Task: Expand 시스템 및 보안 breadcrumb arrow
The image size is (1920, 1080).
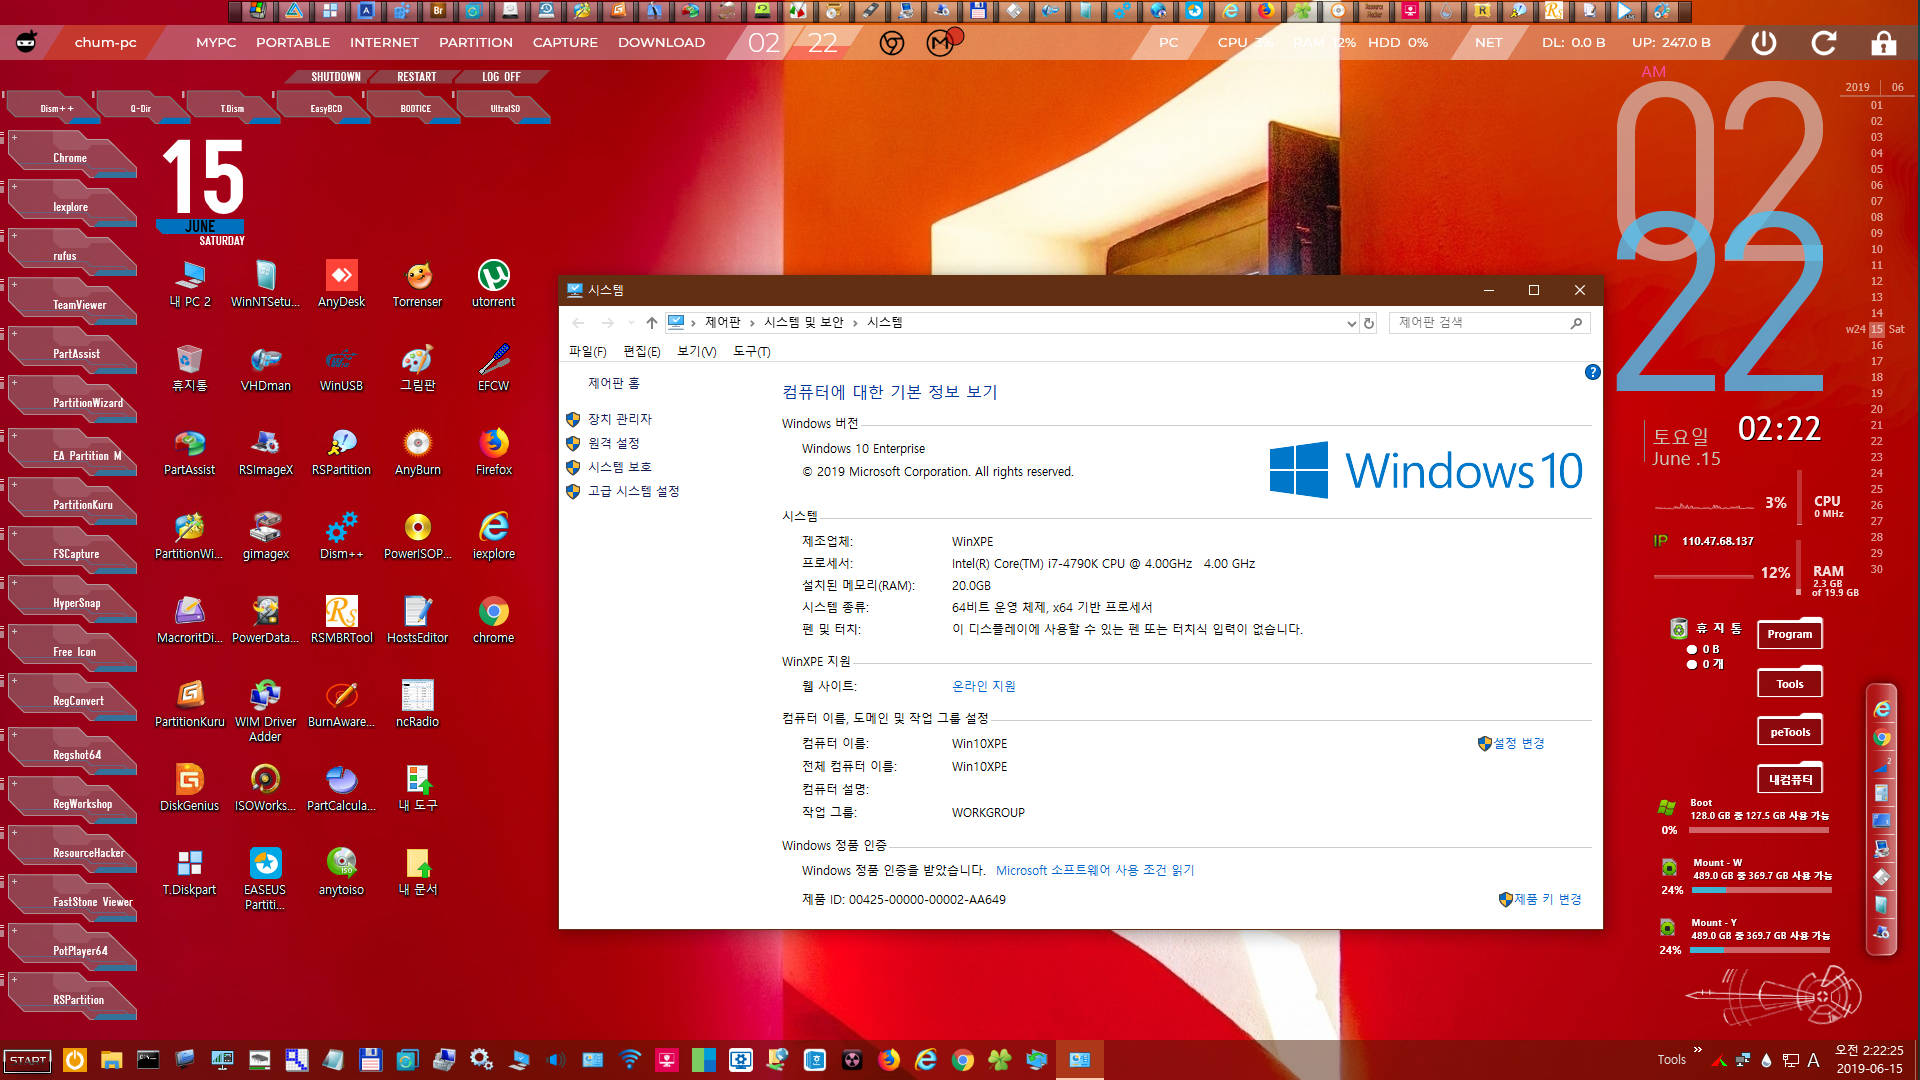Action: [855, 323]
